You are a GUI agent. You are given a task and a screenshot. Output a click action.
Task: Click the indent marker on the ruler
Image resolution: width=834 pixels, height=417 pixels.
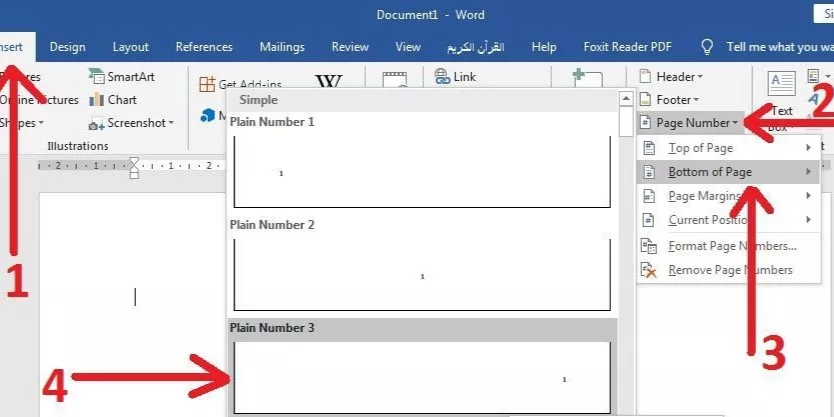[x=135, y=168]
